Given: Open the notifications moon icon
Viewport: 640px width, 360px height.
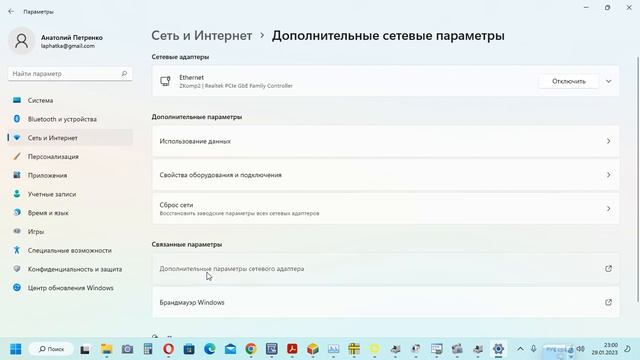Looking at the screenshot, I should (x=628, y=349).
